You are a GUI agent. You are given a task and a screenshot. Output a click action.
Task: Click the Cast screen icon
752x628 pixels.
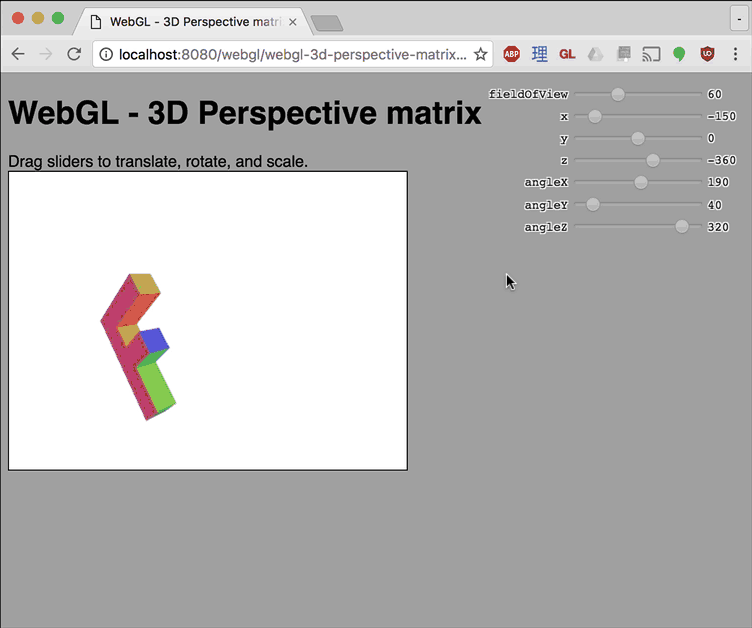pos(651,54)
